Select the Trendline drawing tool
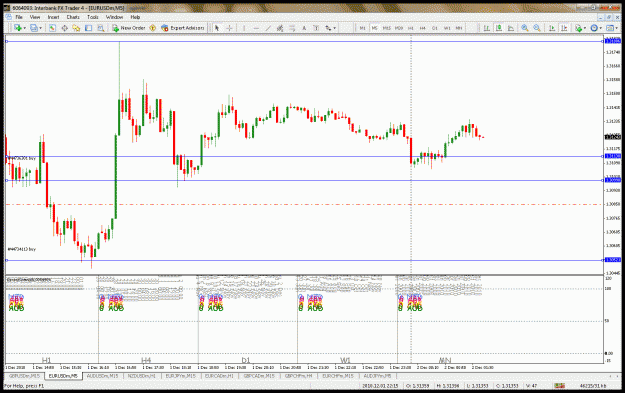The image size is (625, 393). pyautogui.click(x=268, y=28)
